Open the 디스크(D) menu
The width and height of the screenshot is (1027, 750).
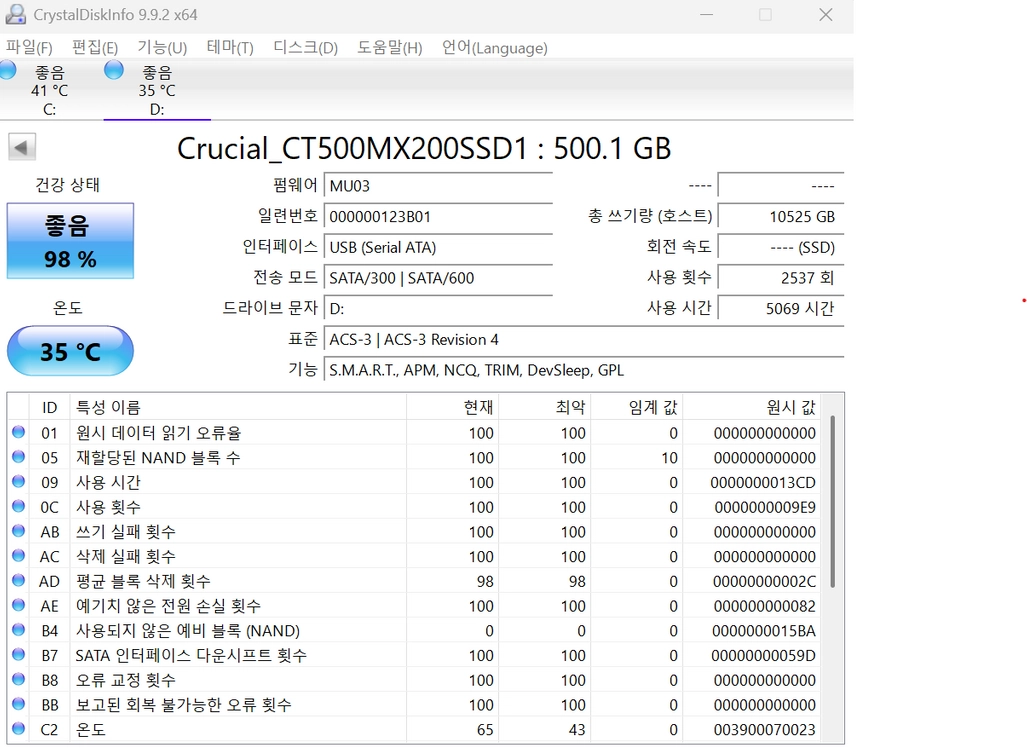click(x=305, y=48)
